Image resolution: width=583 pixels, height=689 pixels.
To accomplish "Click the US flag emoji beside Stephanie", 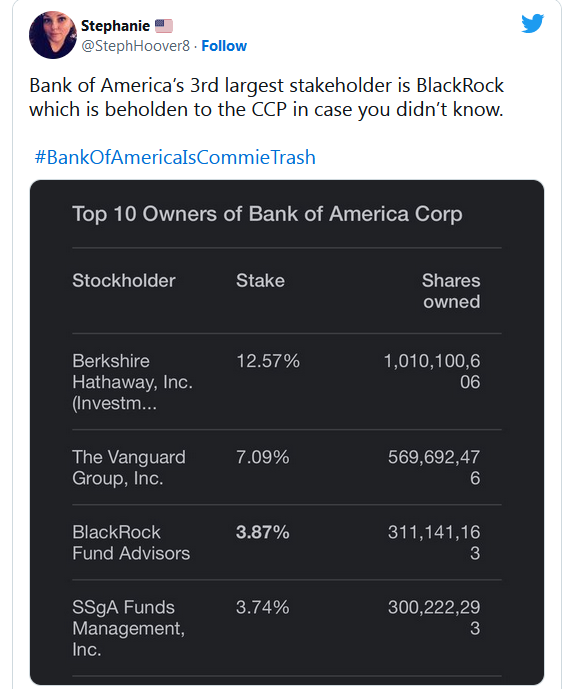I will [x=163, y=26].
